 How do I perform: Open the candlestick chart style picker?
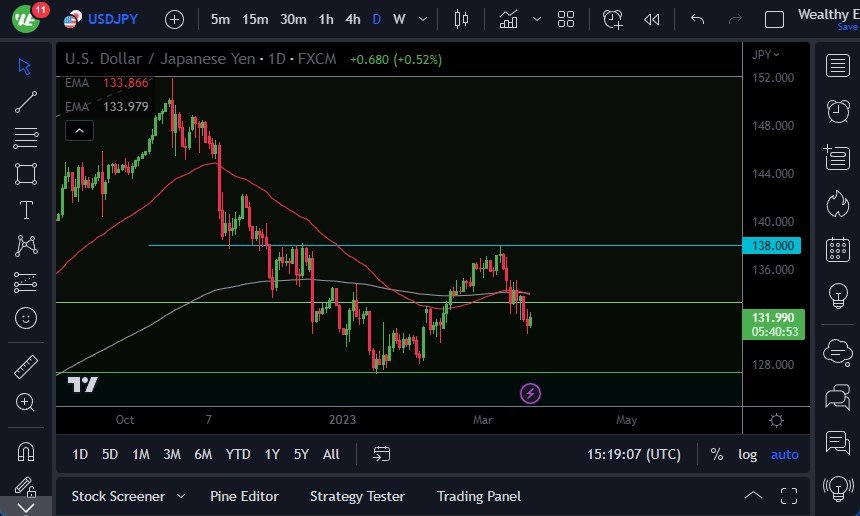point(461,19)
